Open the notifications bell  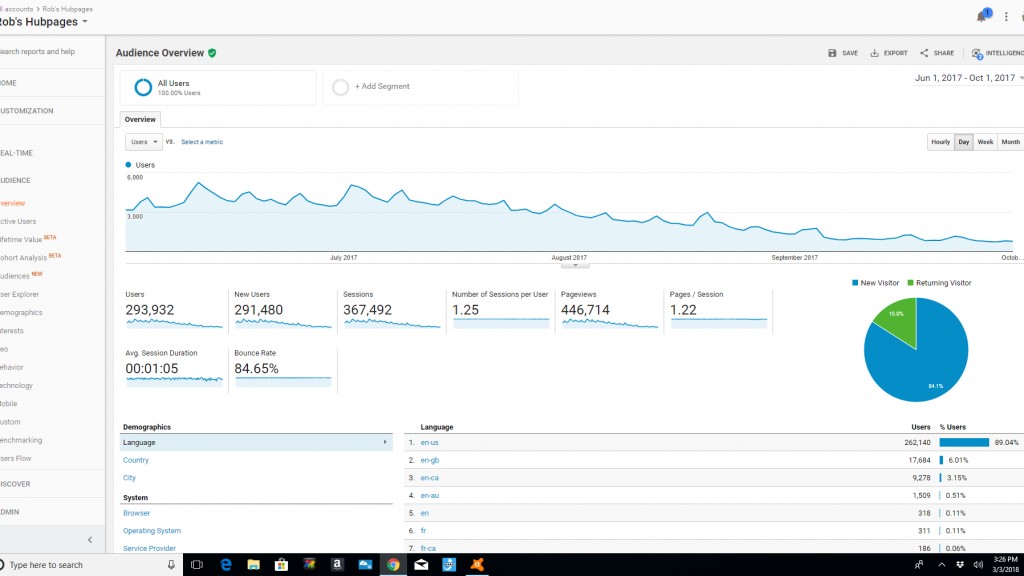(982, 16)
